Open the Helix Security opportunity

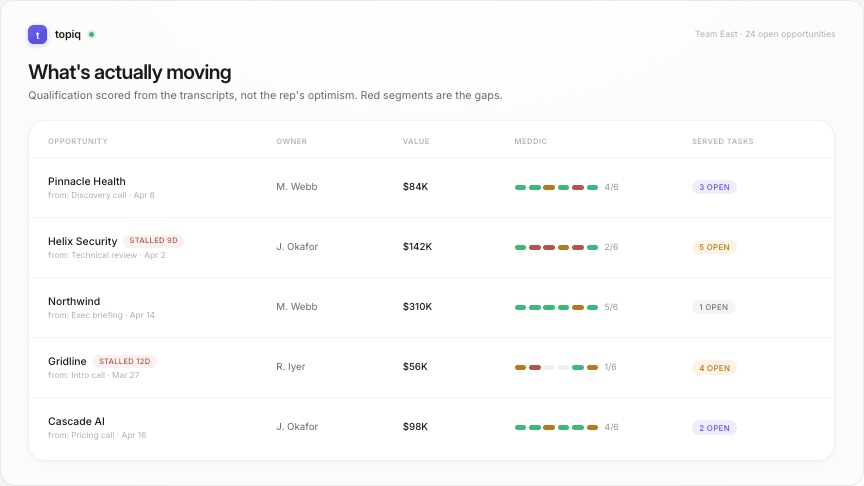pos(83,241)
